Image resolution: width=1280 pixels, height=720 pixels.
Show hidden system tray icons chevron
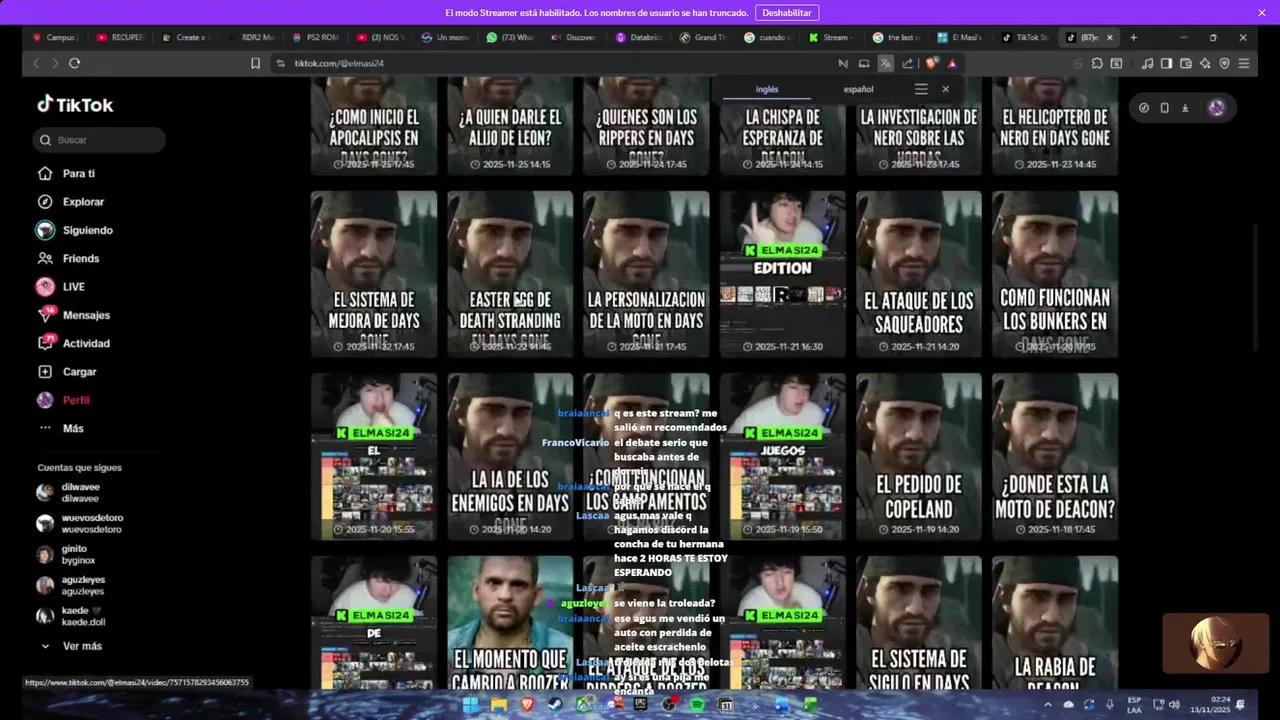tap(1049, 705)
